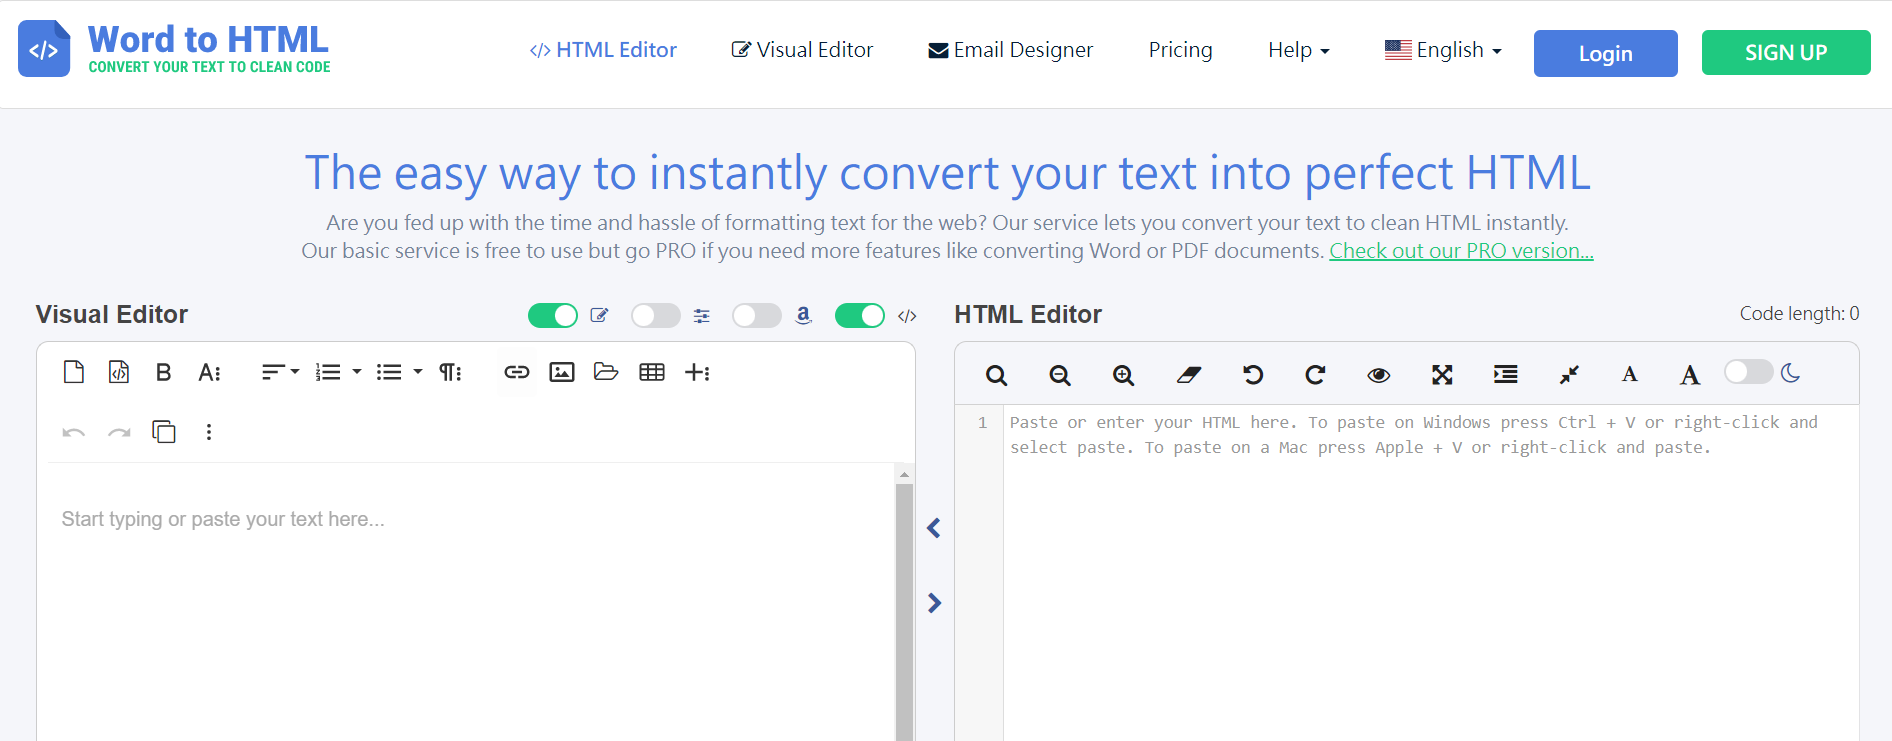1892x741 pixels.
Task: Click the HTML code view document icon
Action: point(119,372)
